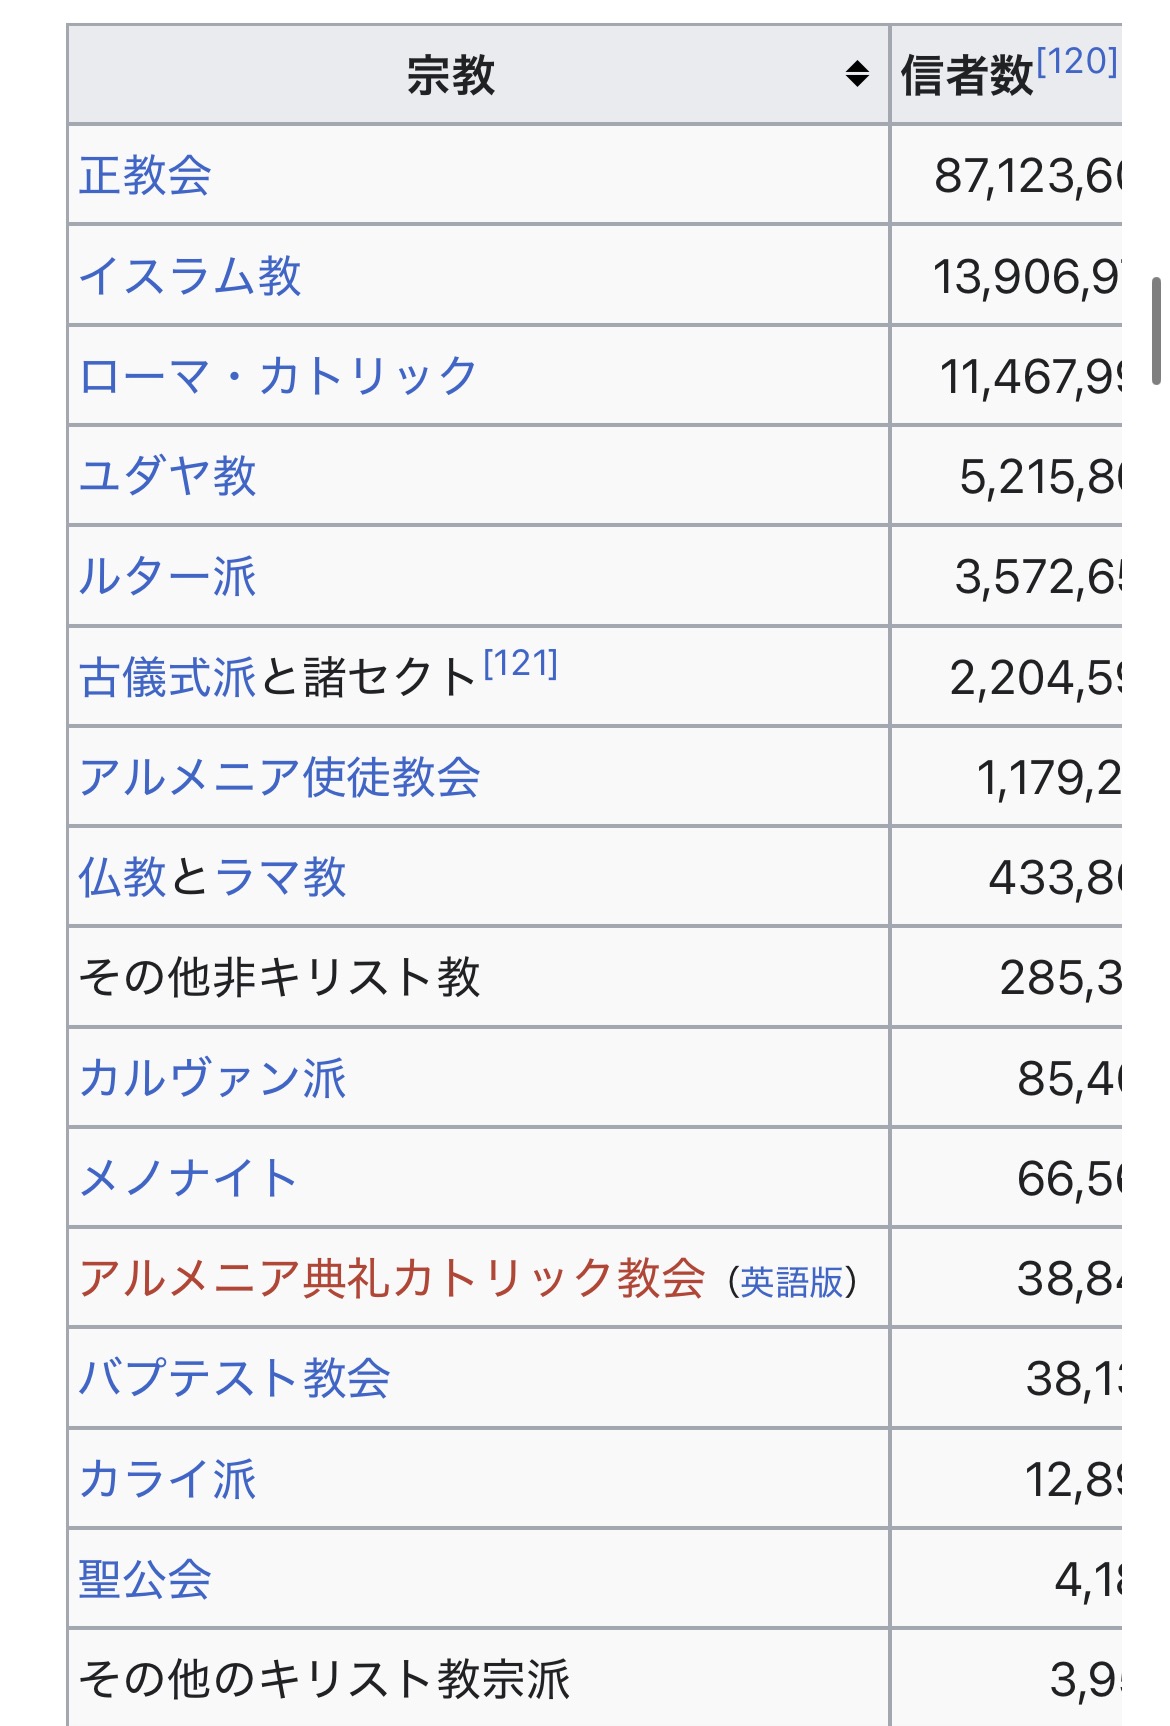Image resolution: width=1170 pixels, height=1726 pixels.
Task: Sort table by the 宗教 column arrows
Action: point(857,74)
